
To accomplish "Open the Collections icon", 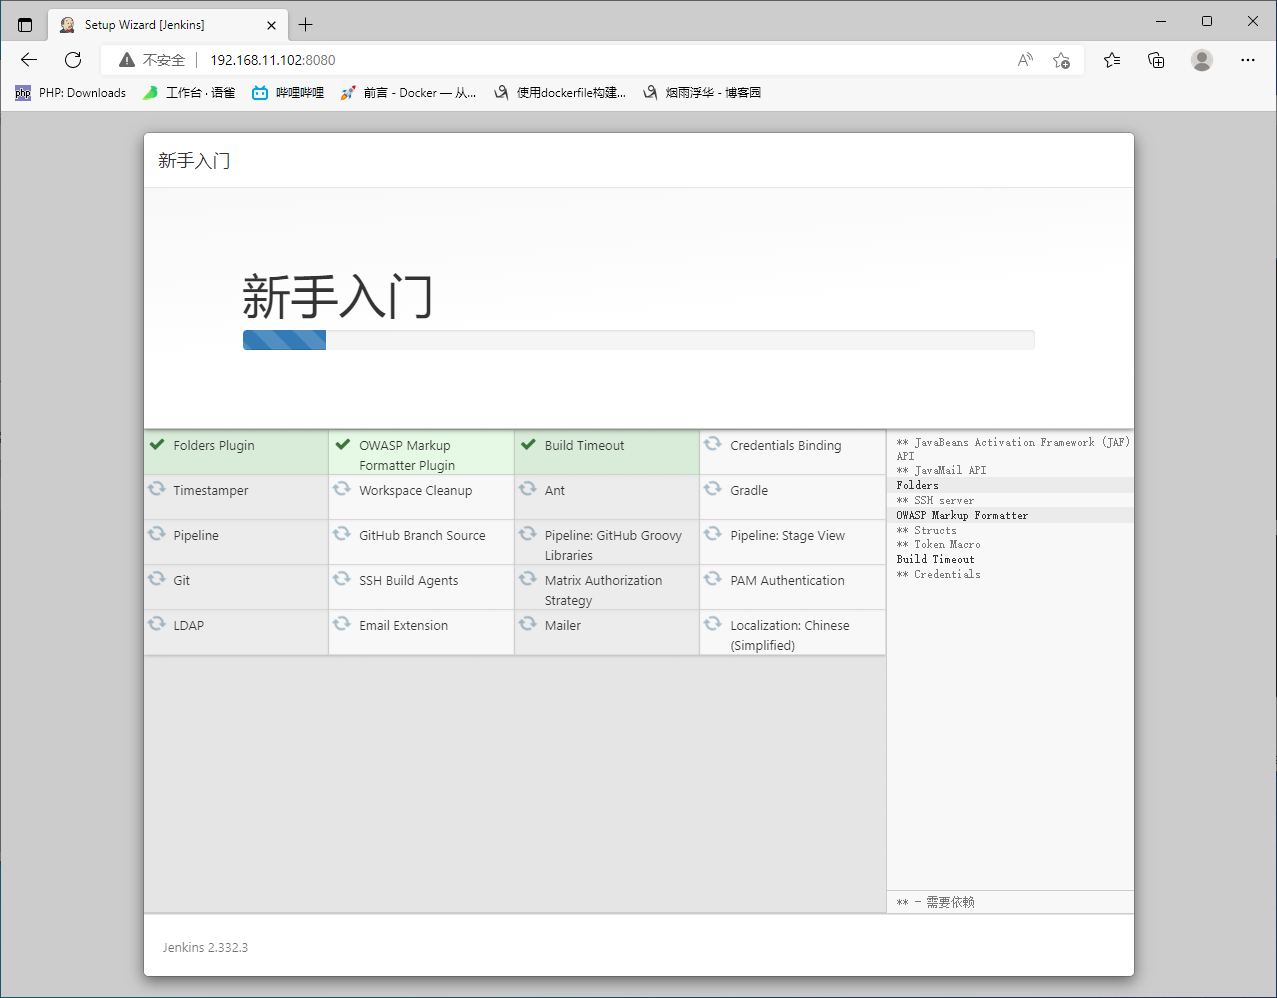I will 1156,60.
